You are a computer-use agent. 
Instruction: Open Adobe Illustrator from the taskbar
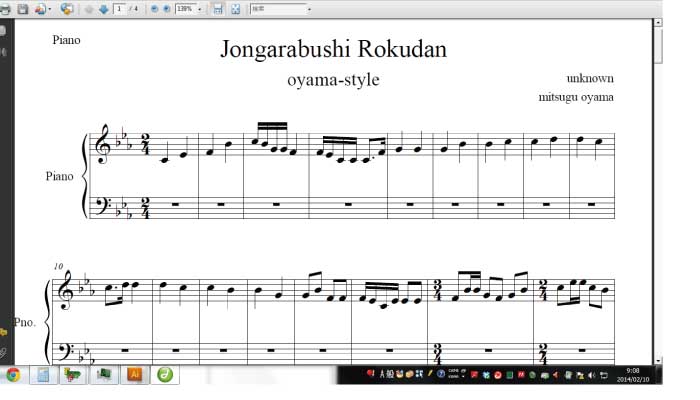click(134, 375)
